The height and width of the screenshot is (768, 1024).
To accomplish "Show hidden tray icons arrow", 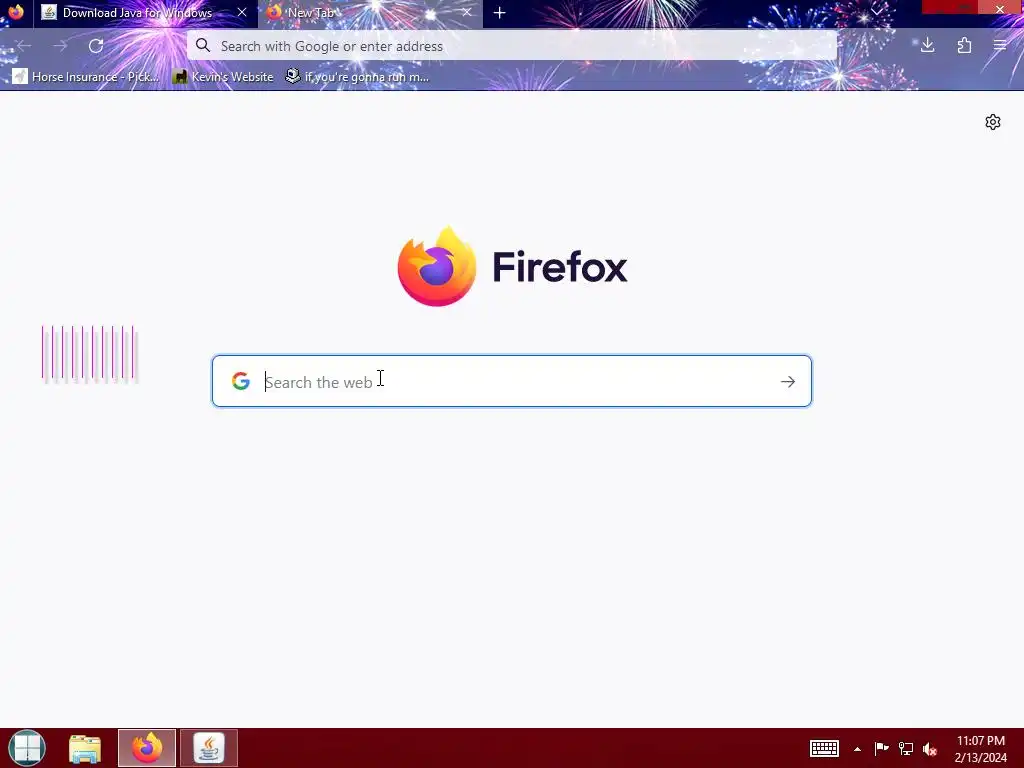I will click(857, 749).
